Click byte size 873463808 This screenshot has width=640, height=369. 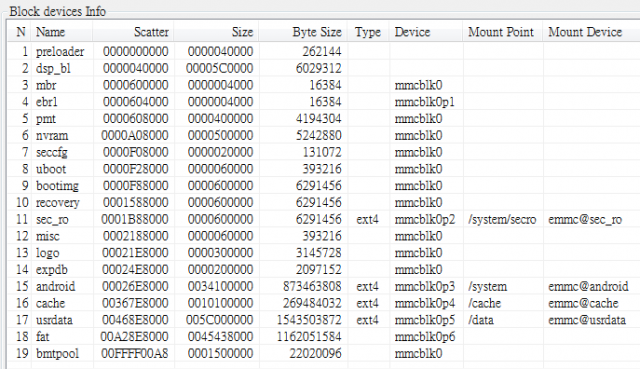[x=312, y=286]
